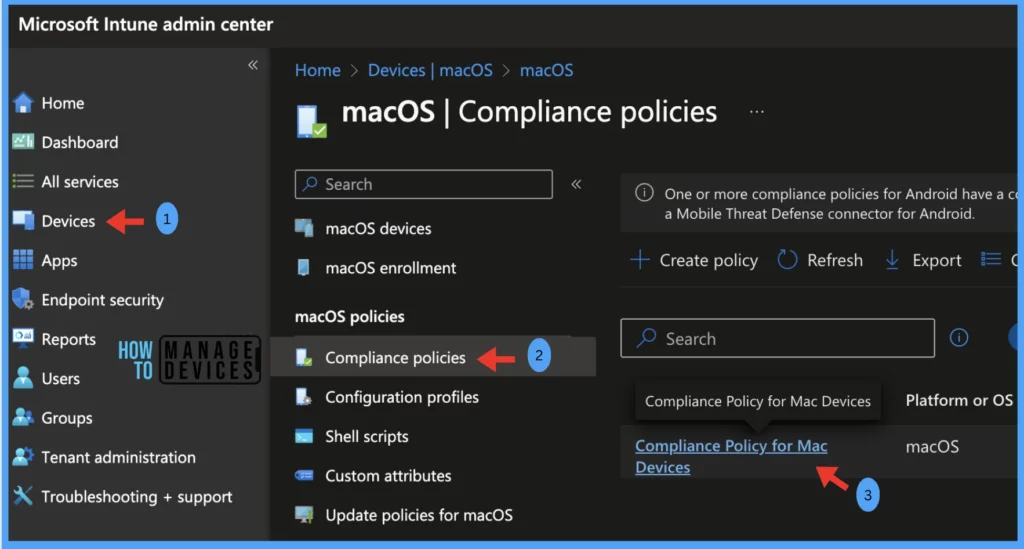Collapse the main left navigation sidebar

point(253,65)
